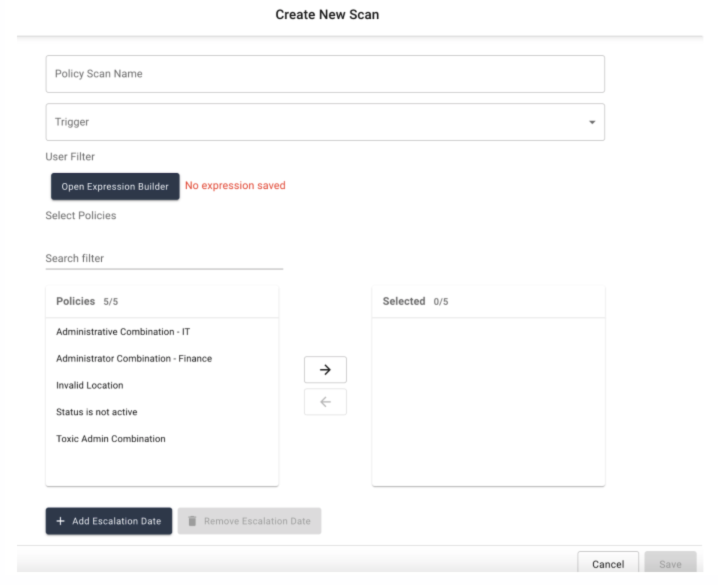Focus the Policy Scan Name field
The image size is (718, 585).
click(324, 74)
